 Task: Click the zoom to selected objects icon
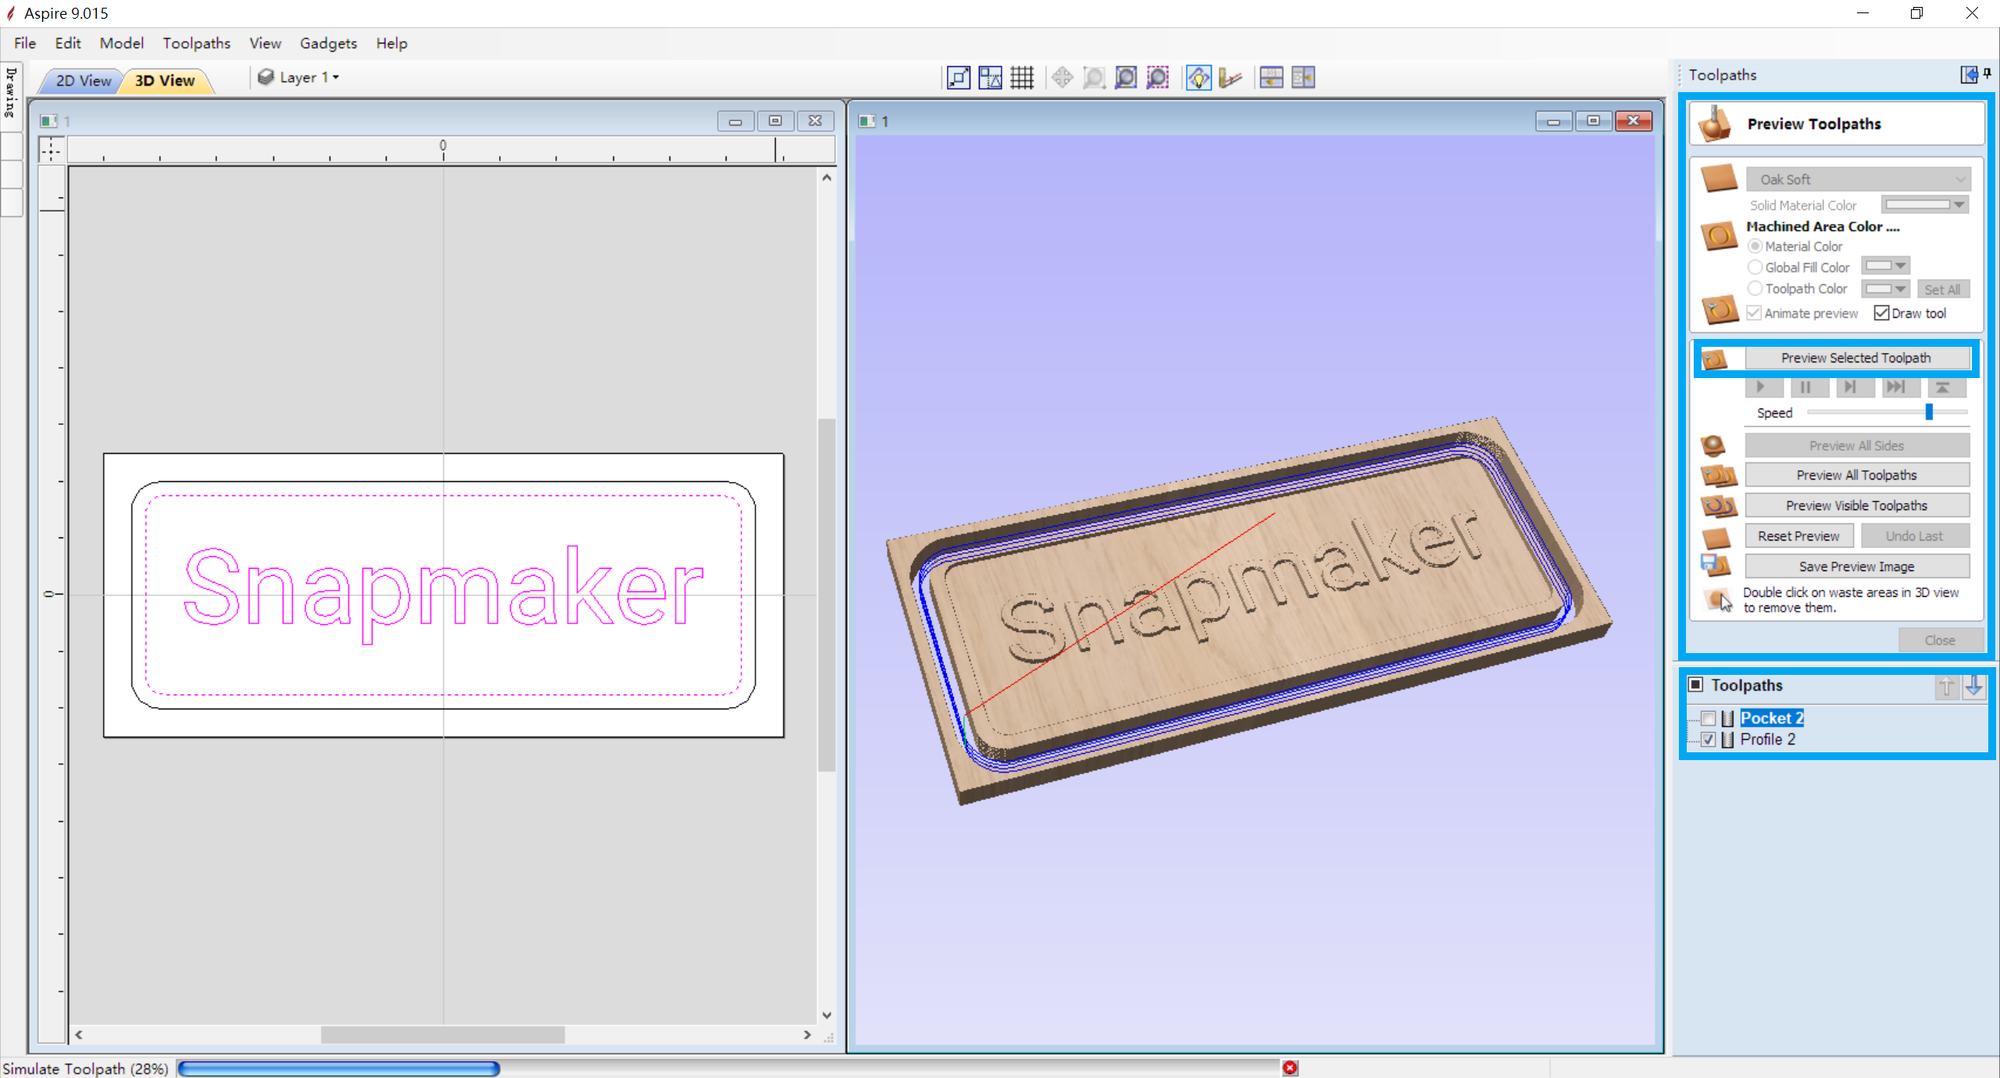point(1157,78)
